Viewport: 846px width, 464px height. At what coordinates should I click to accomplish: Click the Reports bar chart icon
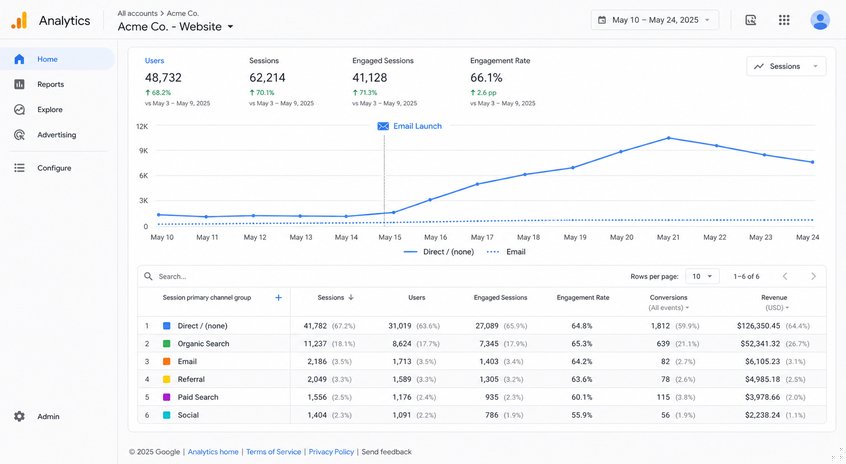tap(19, 84)
